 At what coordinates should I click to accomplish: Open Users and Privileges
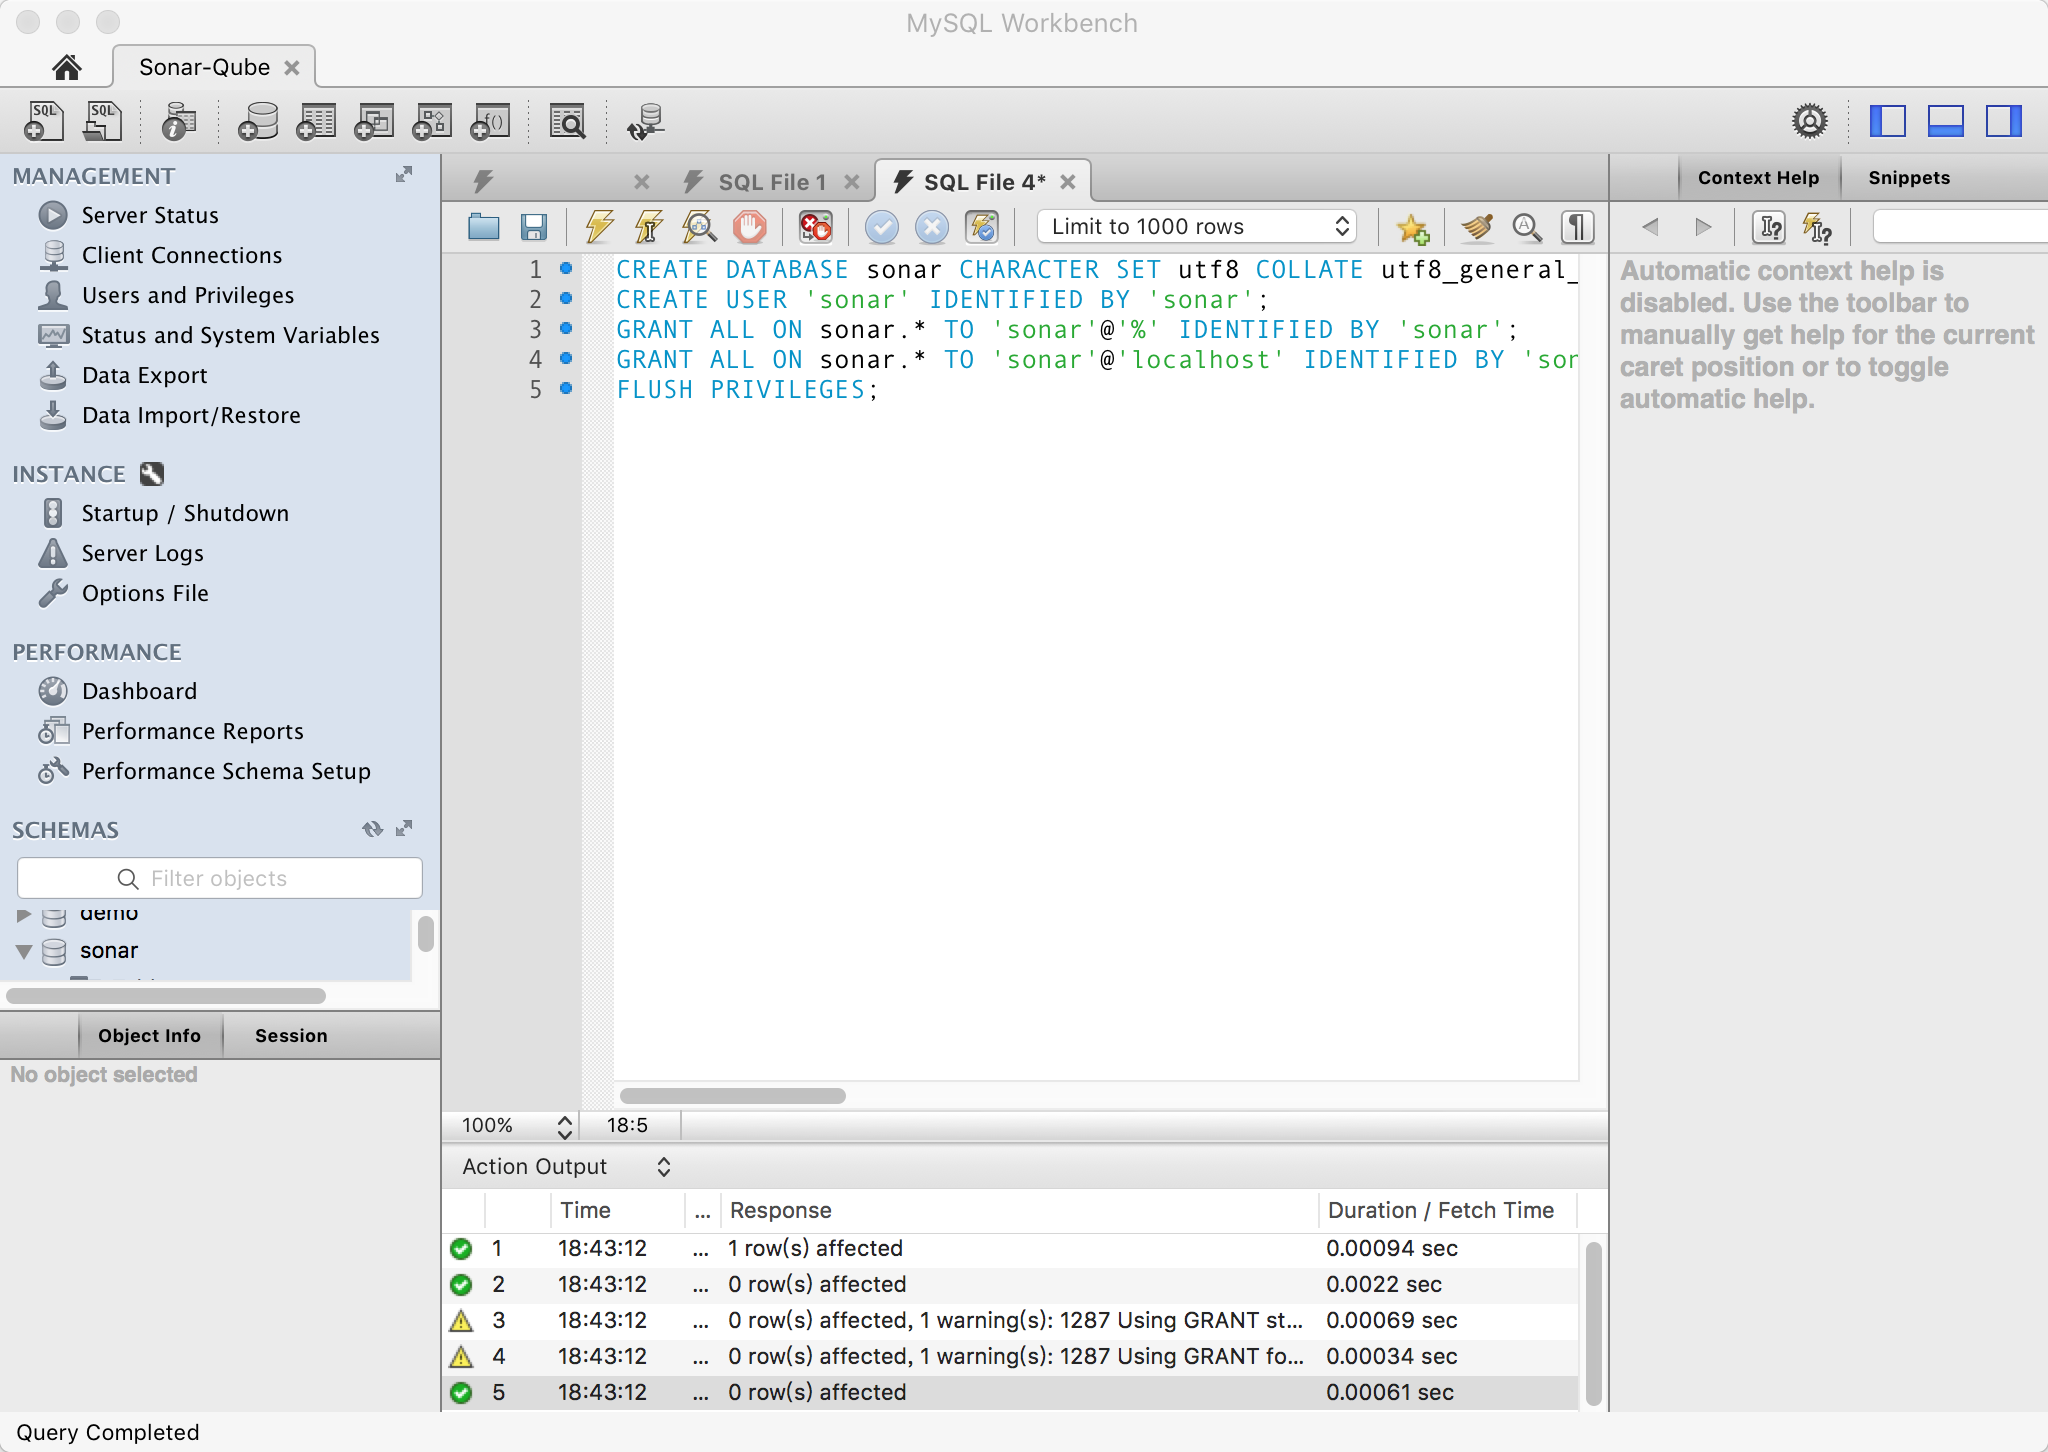[x=188, y=296]
